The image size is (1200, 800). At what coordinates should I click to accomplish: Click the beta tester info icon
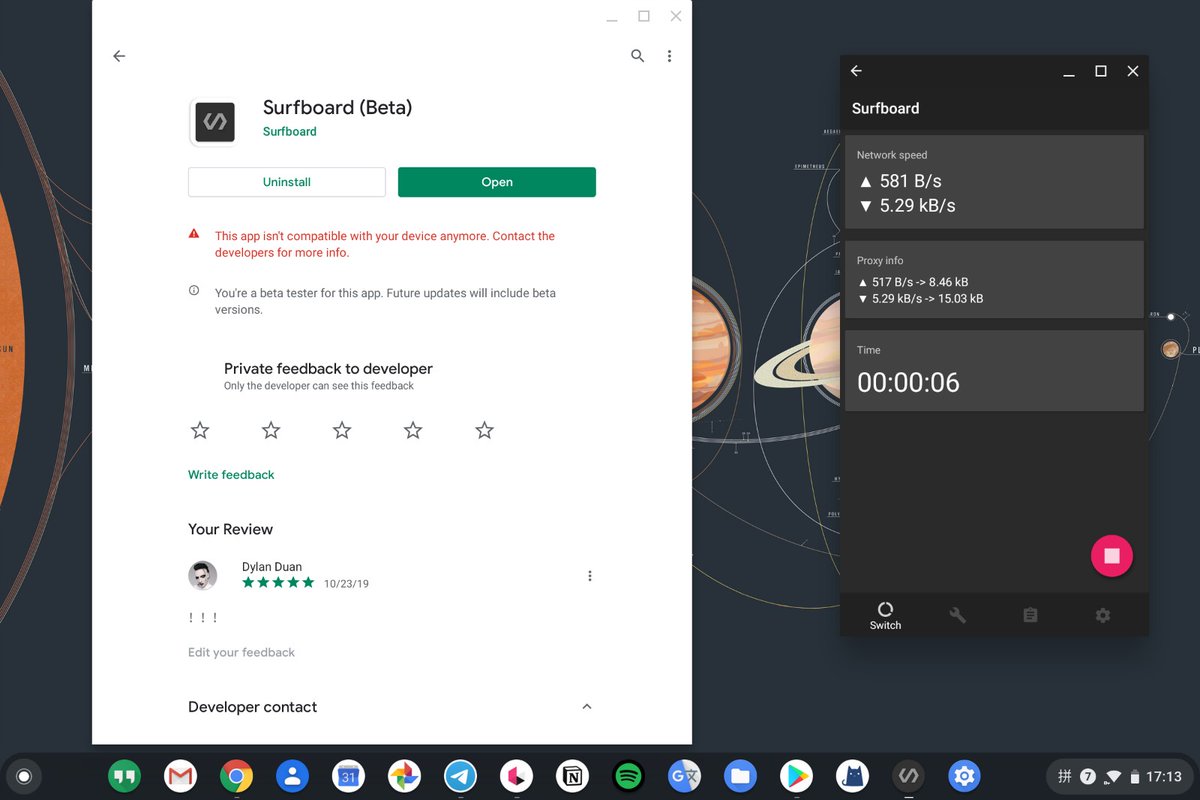194,291
